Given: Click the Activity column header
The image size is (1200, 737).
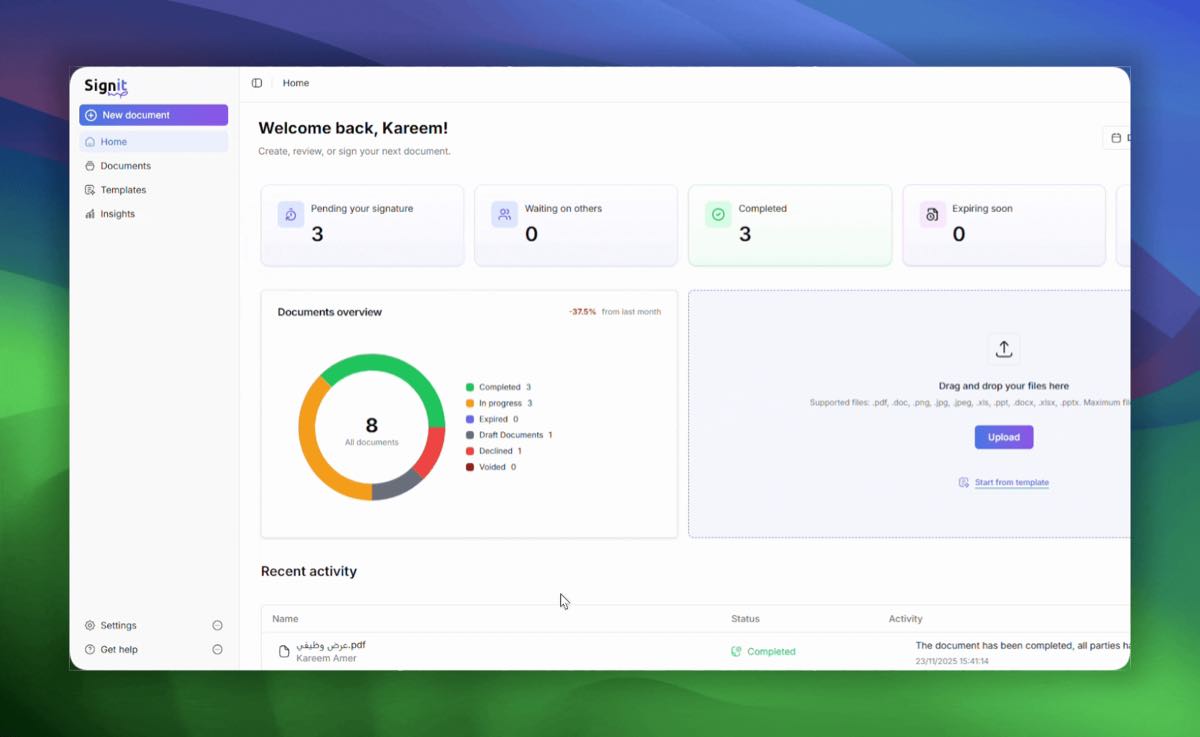Looking at the screenshot, I should (x=906, y=619).
